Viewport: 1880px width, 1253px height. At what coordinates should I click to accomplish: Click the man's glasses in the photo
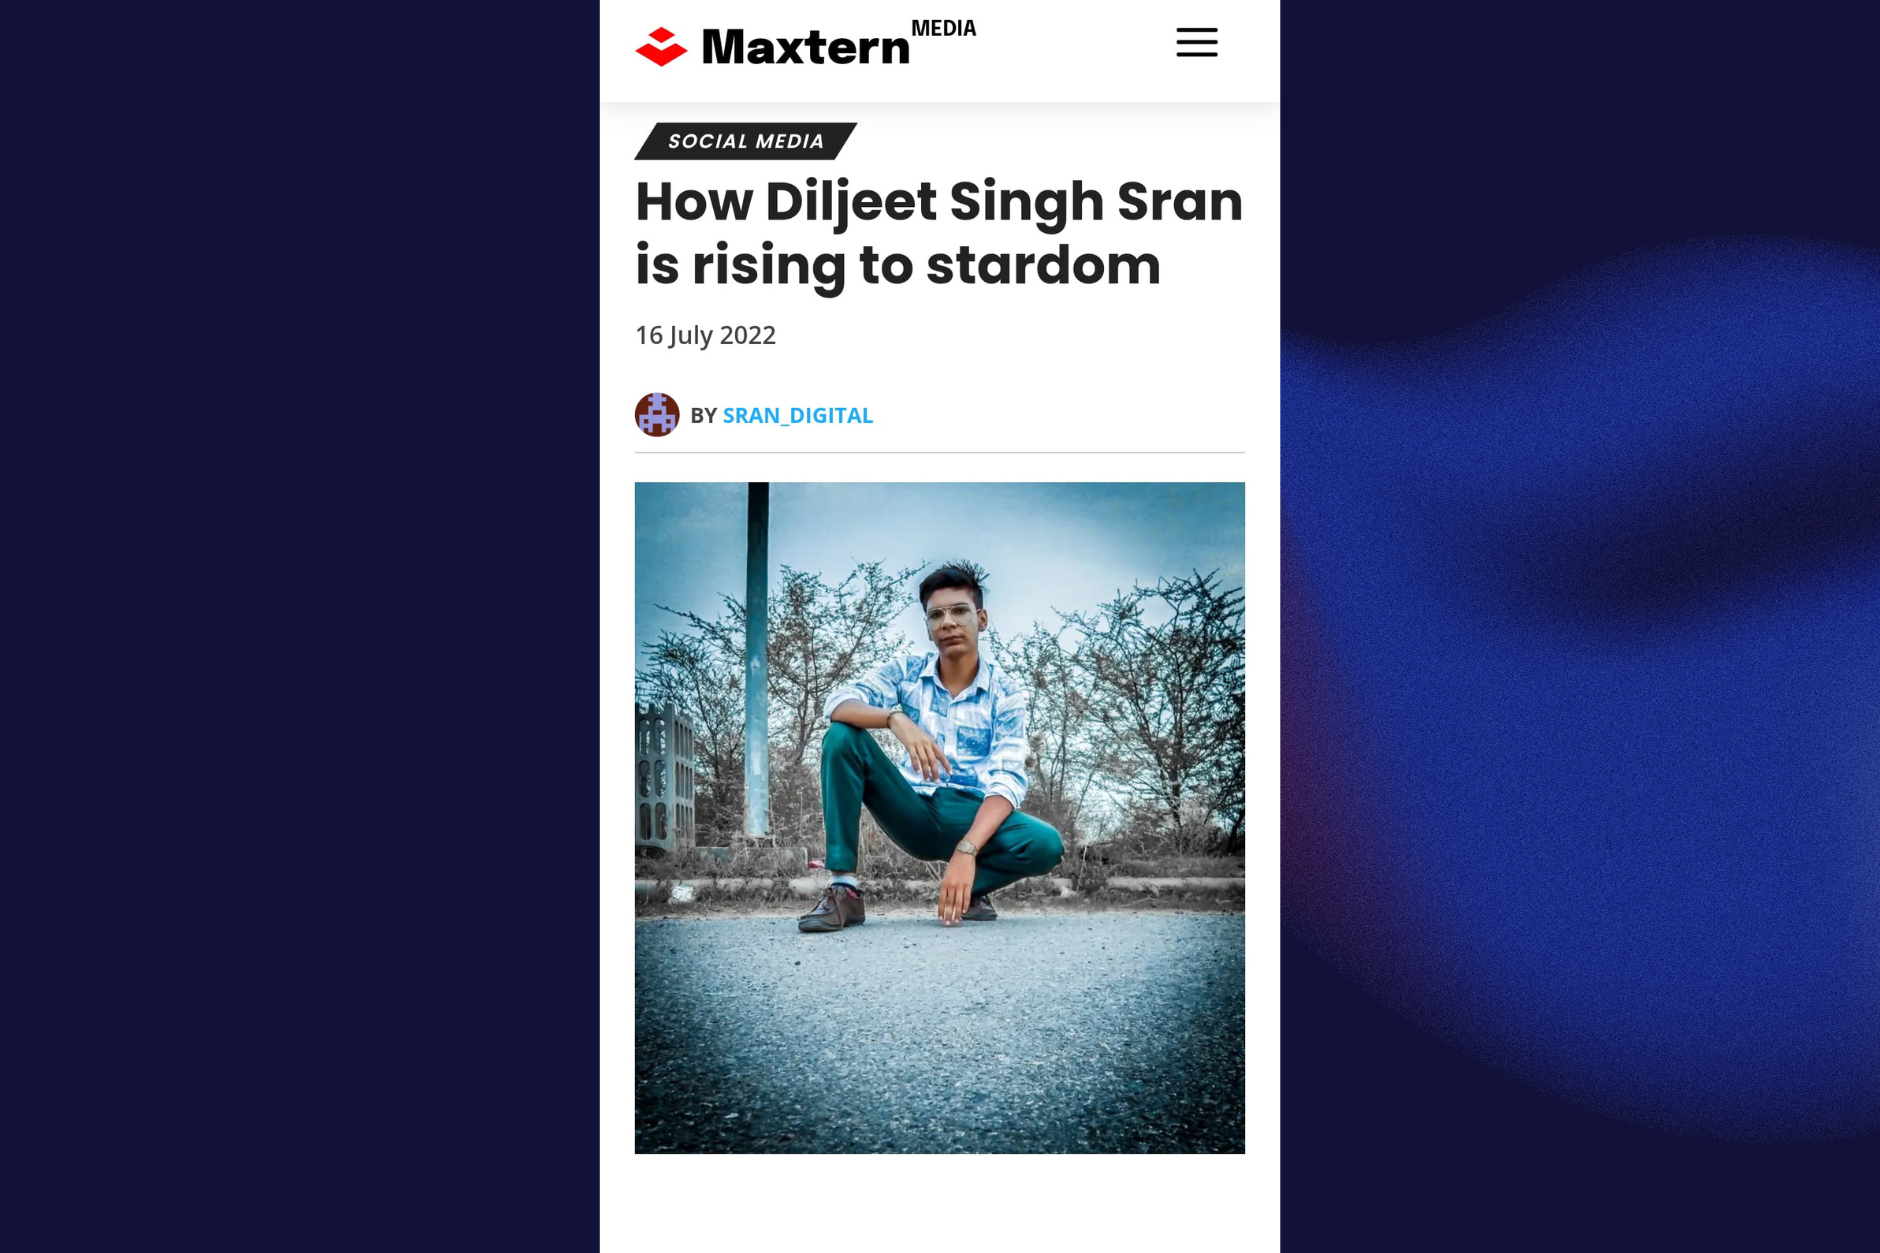tap(950, 614)
